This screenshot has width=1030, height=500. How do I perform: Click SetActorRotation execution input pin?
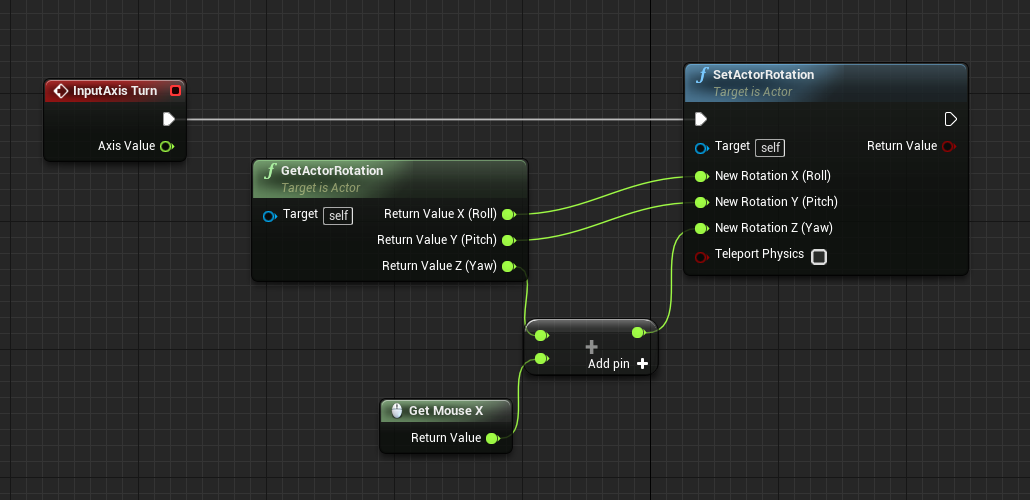coord(701,119)
